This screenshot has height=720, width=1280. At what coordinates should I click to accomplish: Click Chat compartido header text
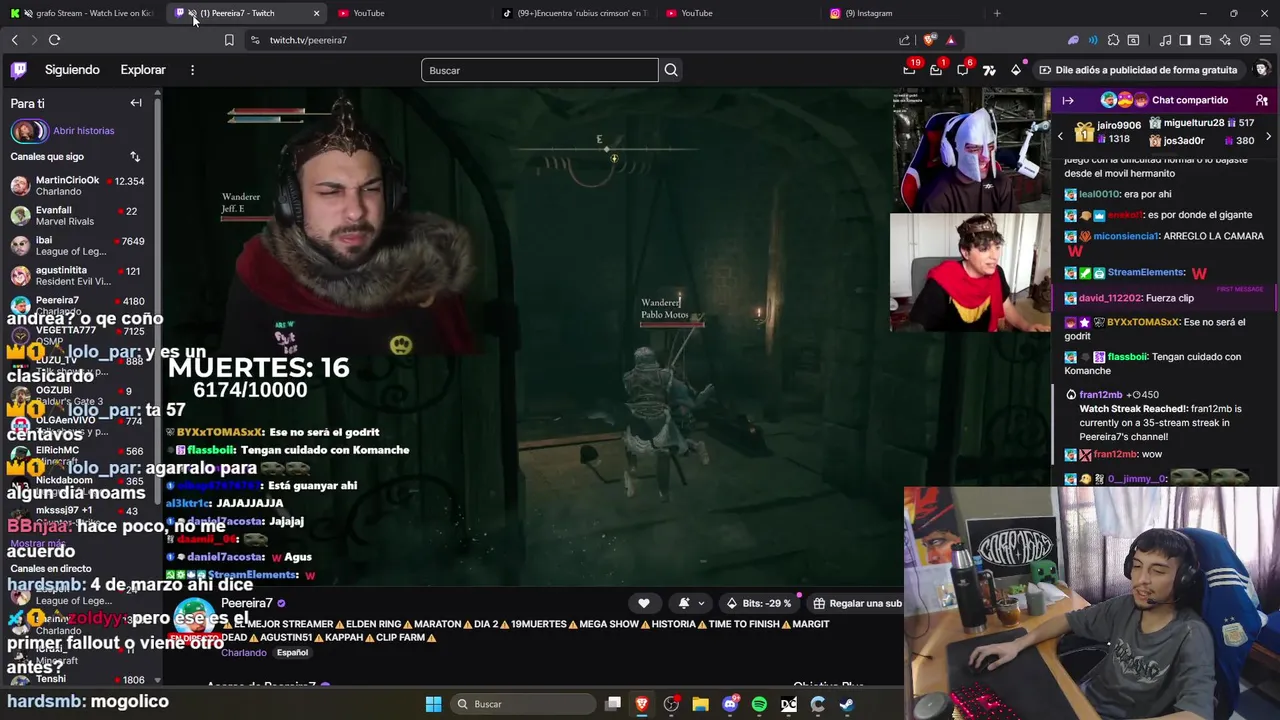pos(1190,100)
